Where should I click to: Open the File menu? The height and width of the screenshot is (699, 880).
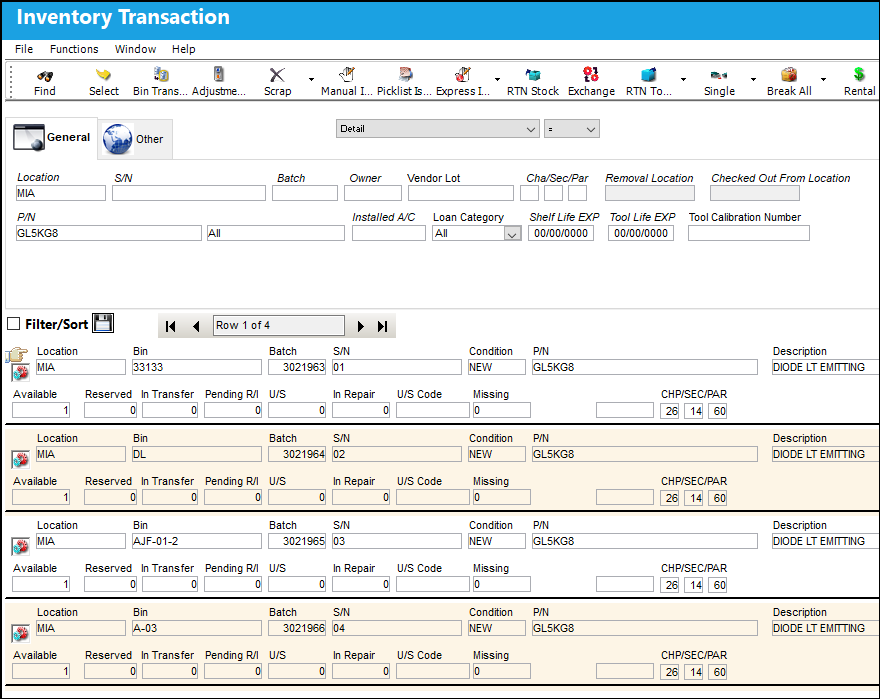click(24, 49)
